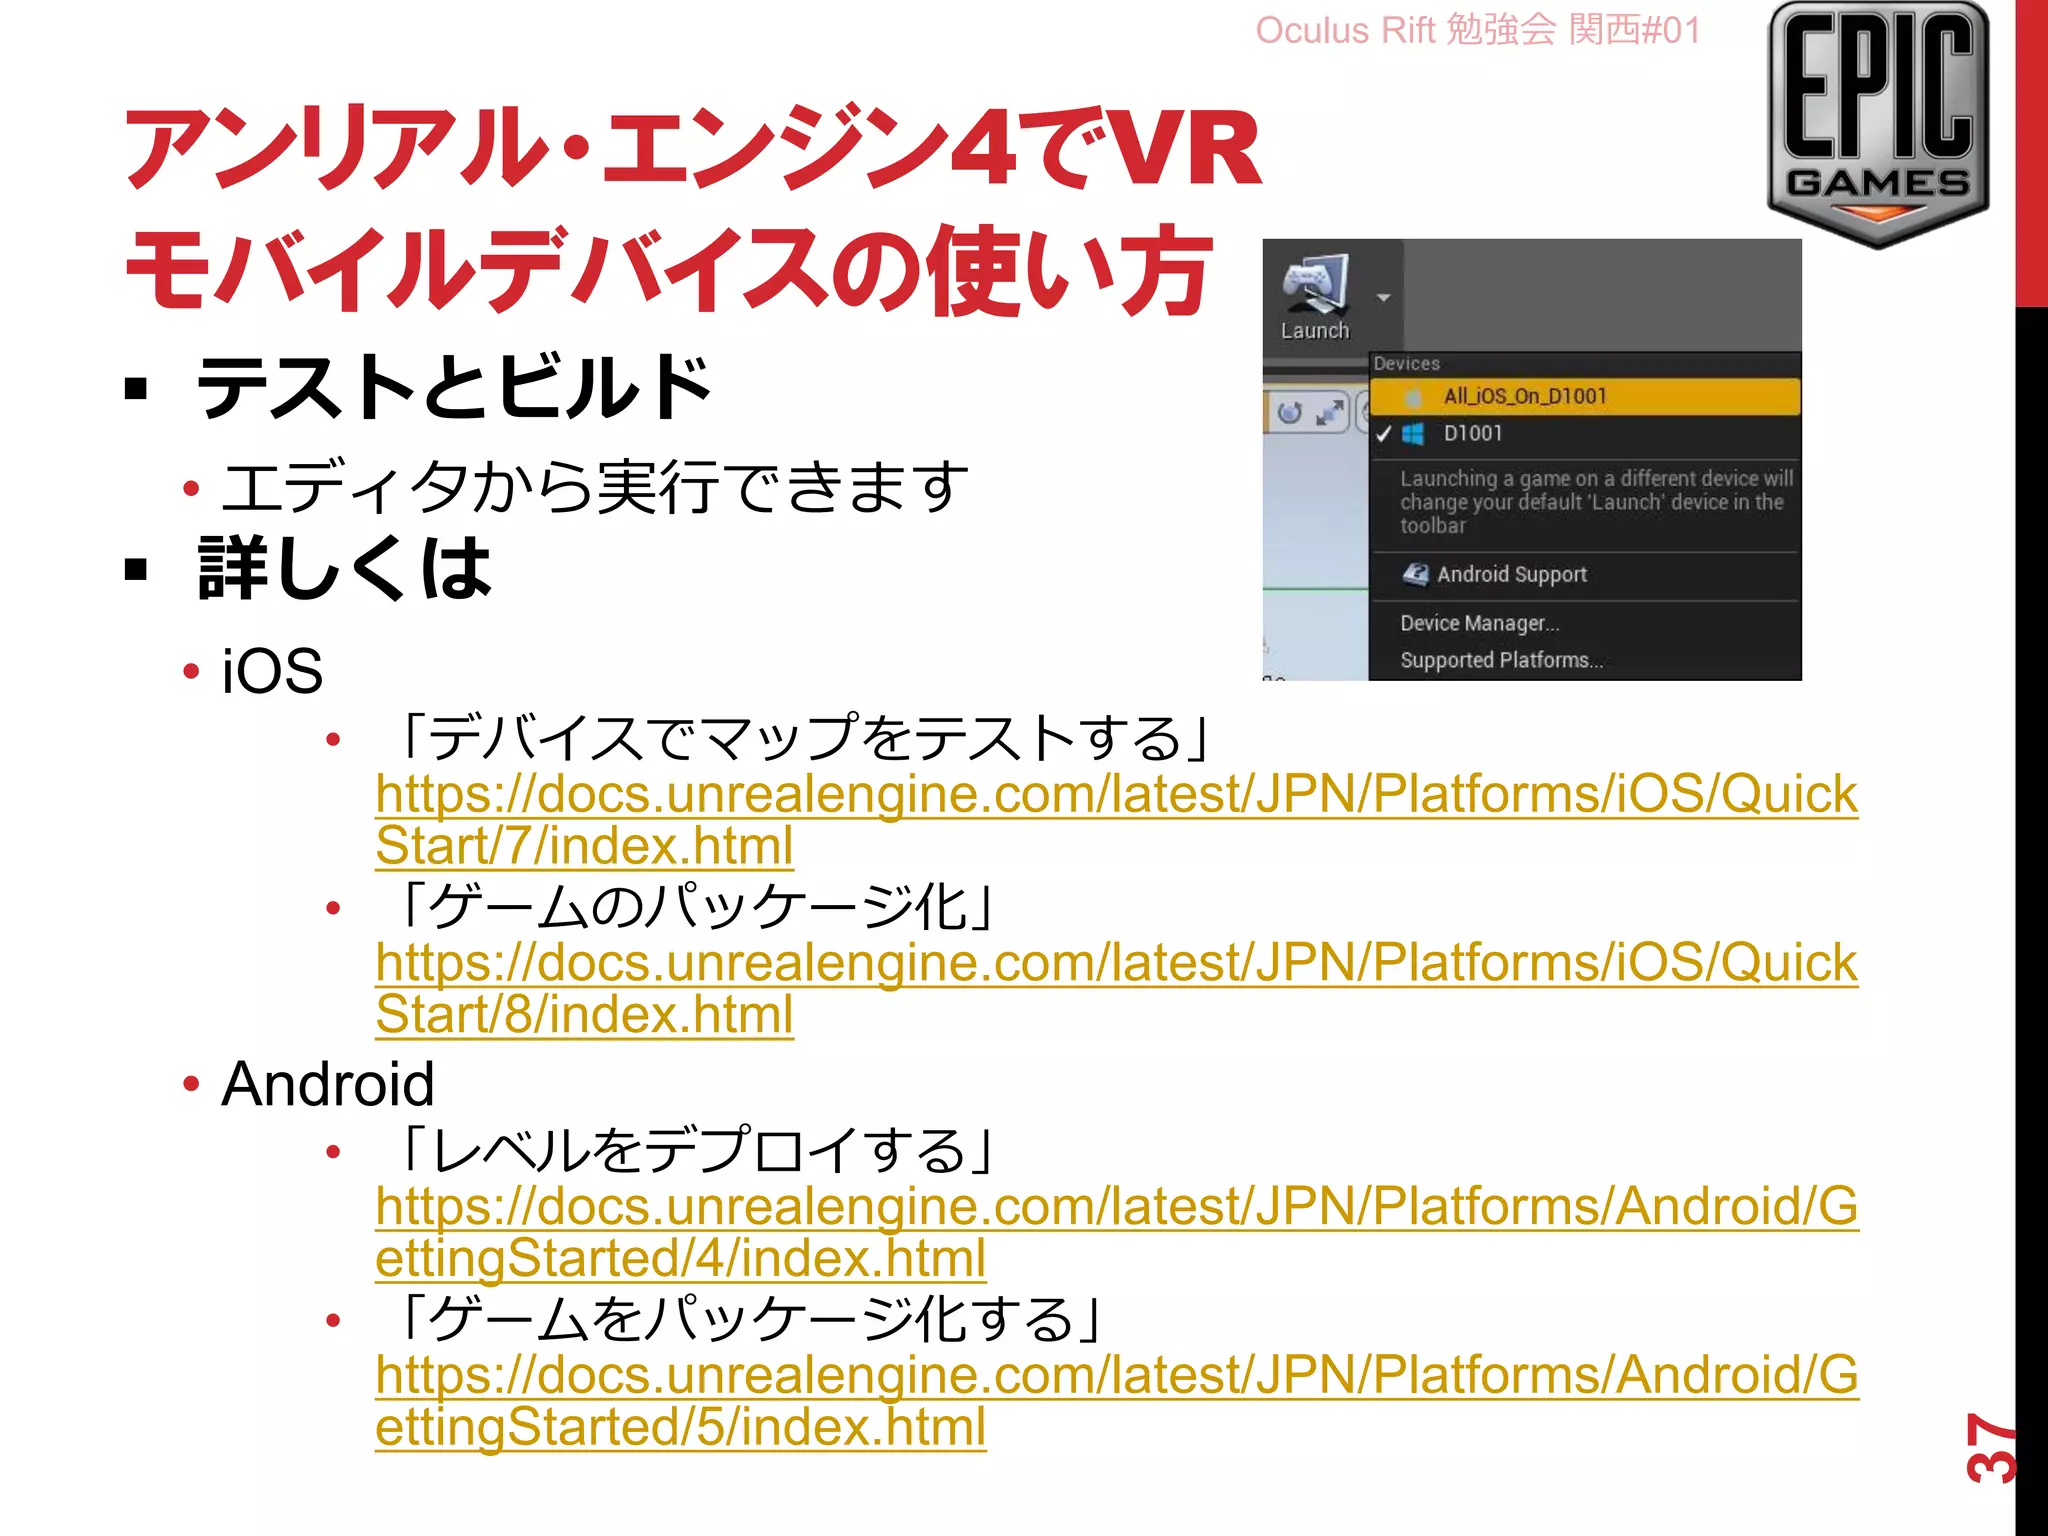Open the iOS QuickStart/7 documentation link
Screen dimensions: 2048x1536
pyautogui.click(x=1116, y=820)
